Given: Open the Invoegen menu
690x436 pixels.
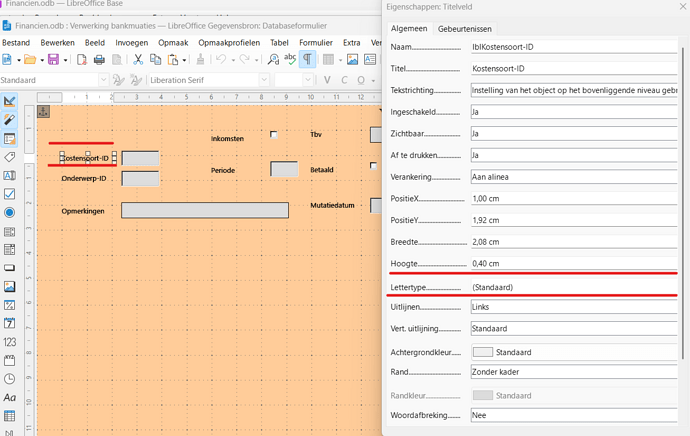Looking at the screenshot, I should 132,43.
